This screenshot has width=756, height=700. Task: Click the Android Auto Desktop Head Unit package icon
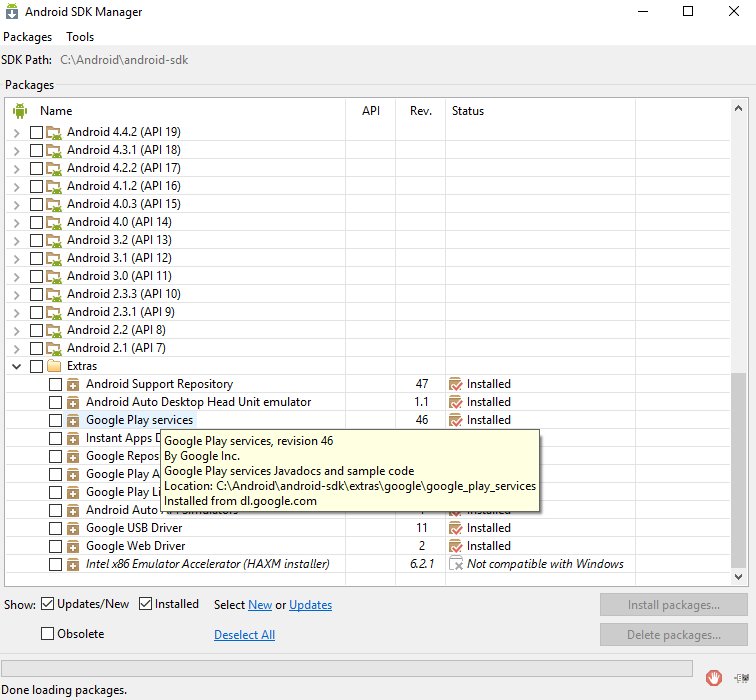pos(73,402)
